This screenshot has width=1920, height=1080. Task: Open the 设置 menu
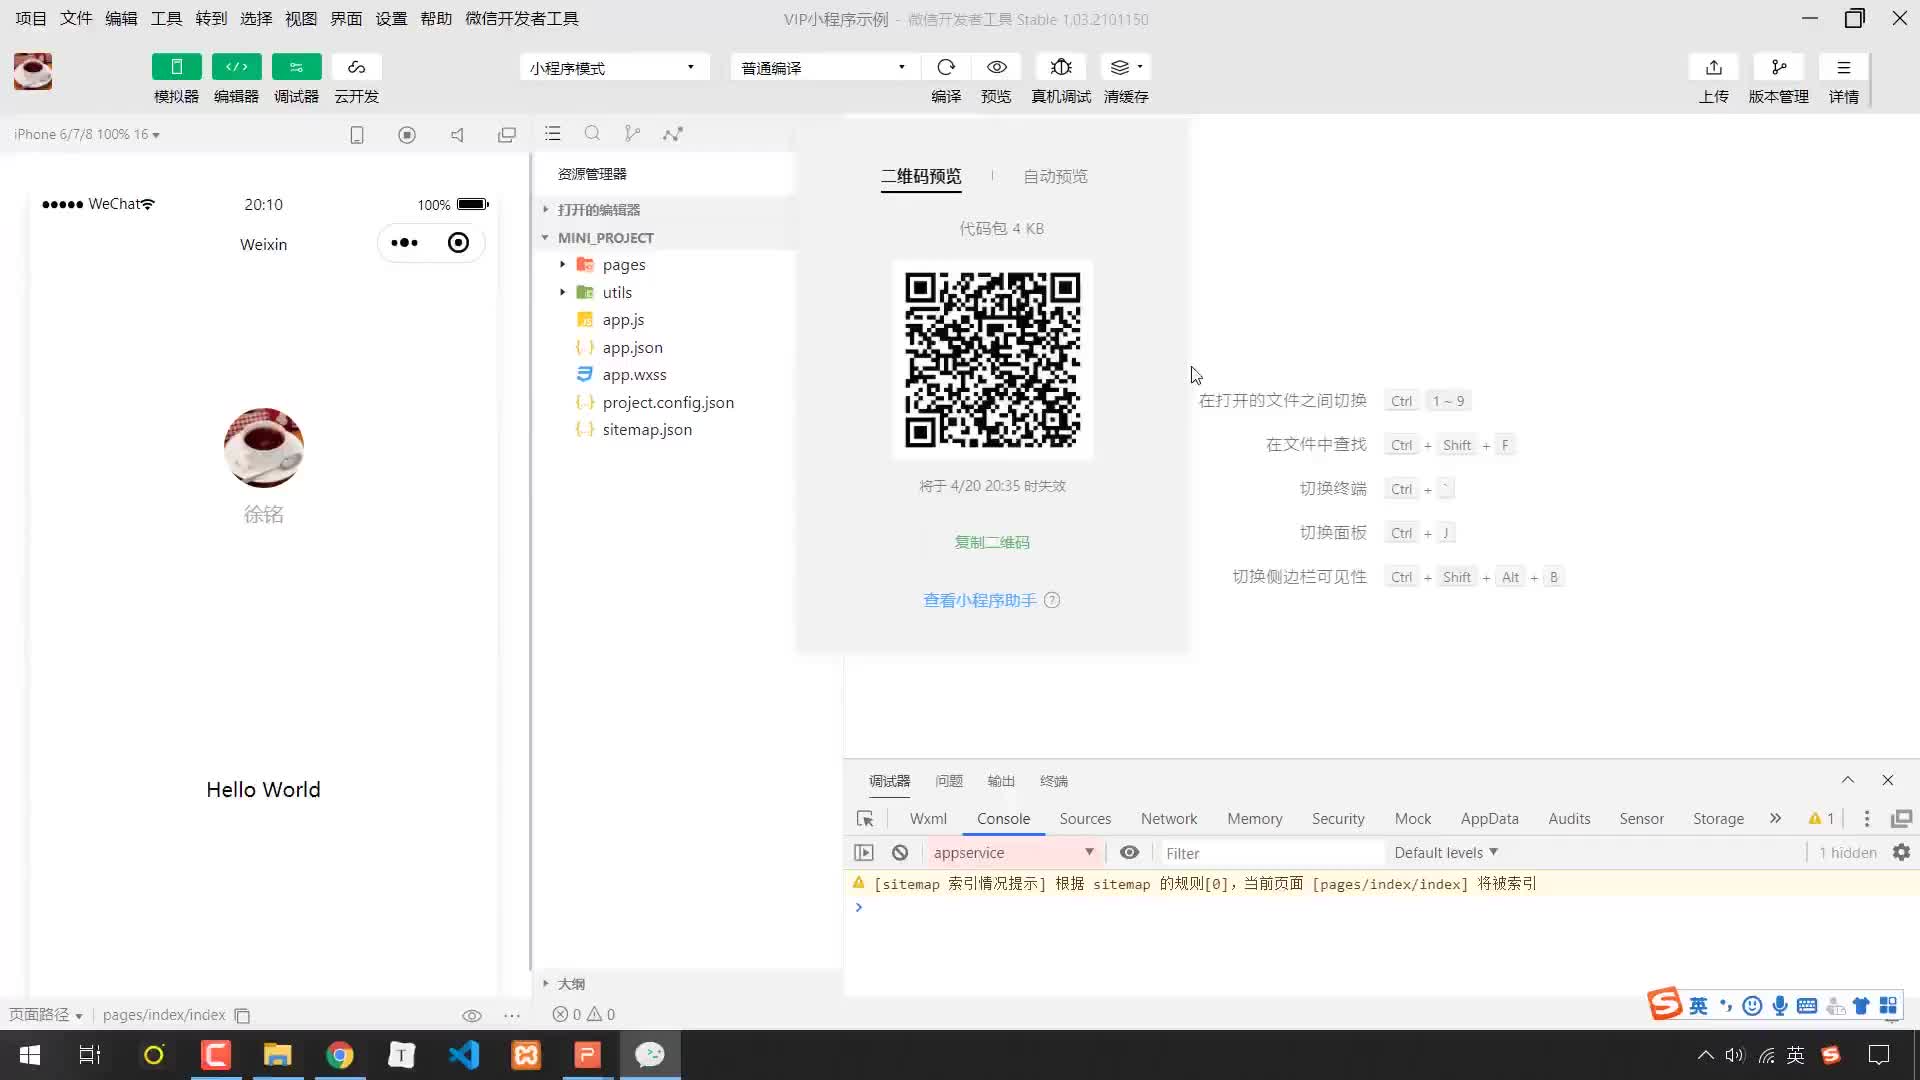coord(391,19)
